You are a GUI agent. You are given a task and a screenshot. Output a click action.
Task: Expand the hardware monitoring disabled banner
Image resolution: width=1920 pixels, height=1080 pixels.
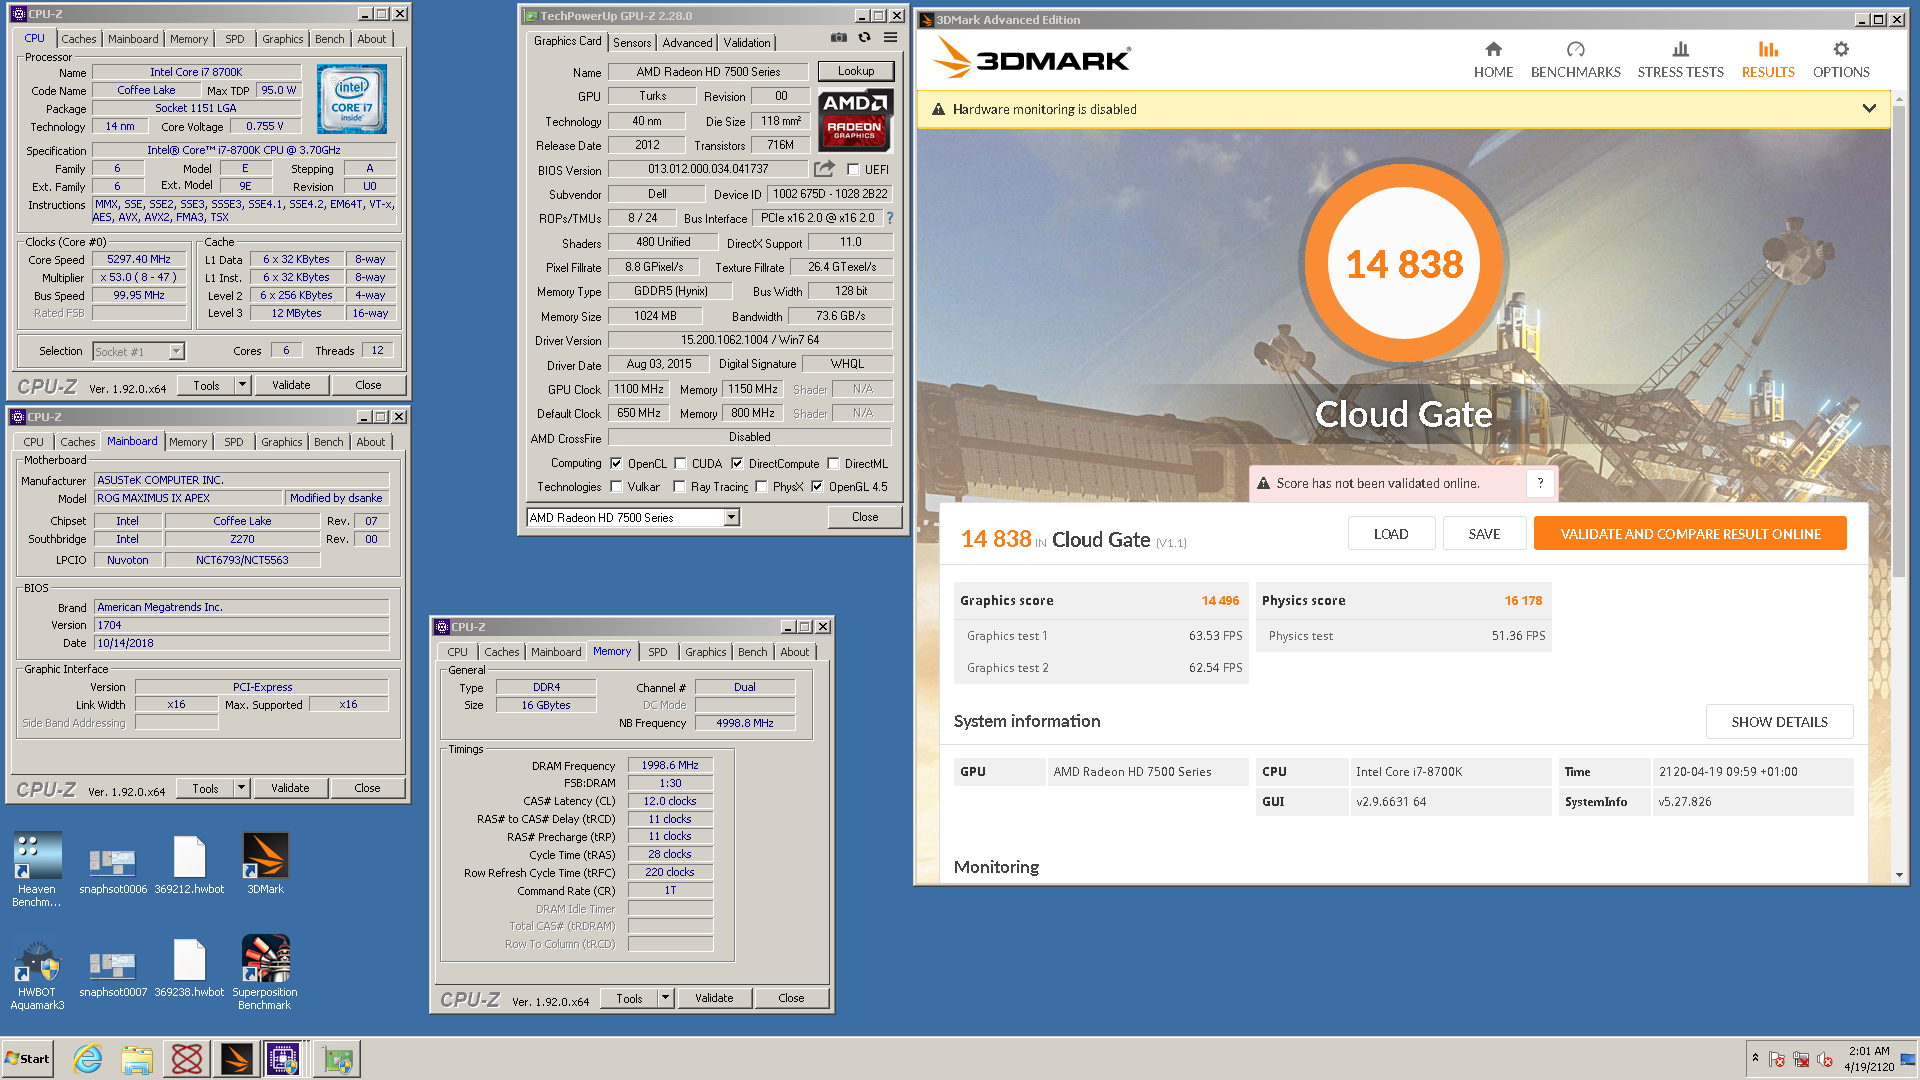point(1869,109)
